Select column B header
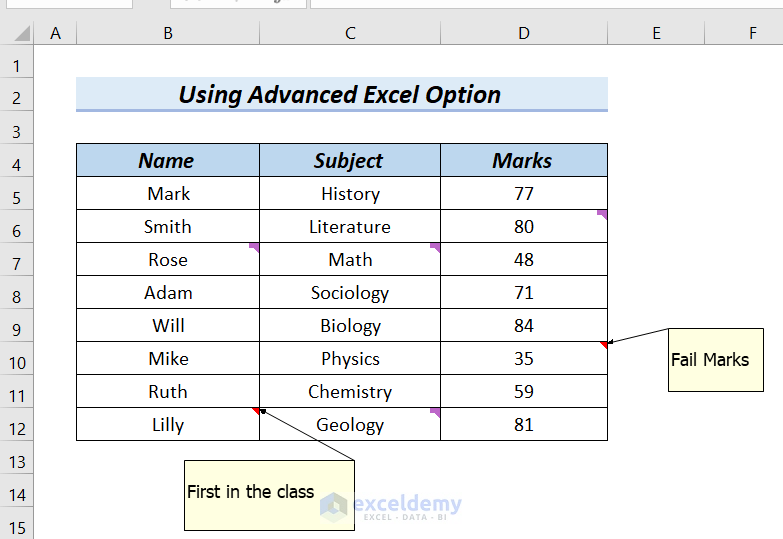The image size is (783, 539). (168, 34)
